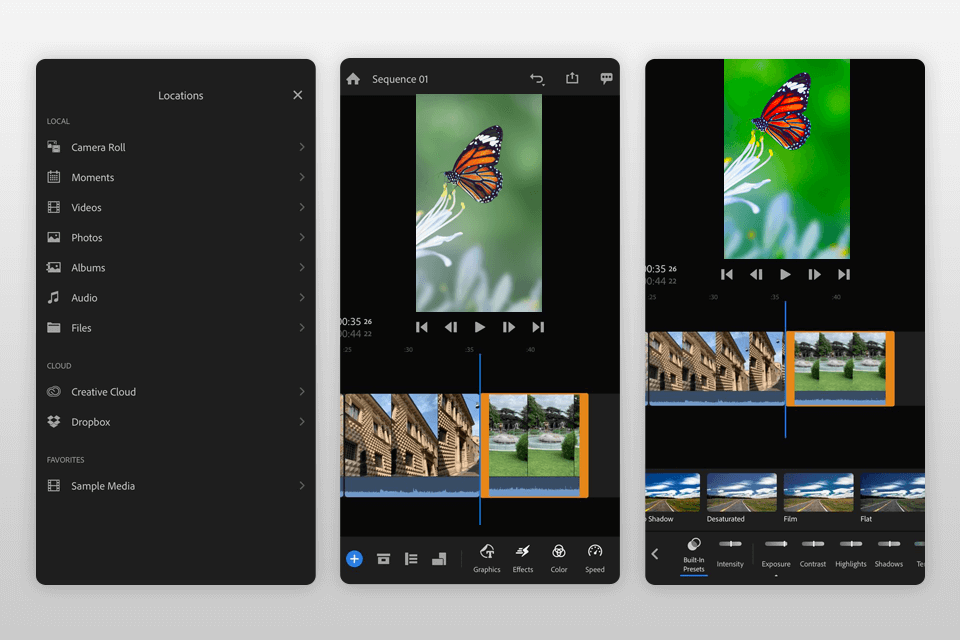This screenshot has width=960, height=640.
Task: Play the sequence in middle screen
Action: [479, 327]
